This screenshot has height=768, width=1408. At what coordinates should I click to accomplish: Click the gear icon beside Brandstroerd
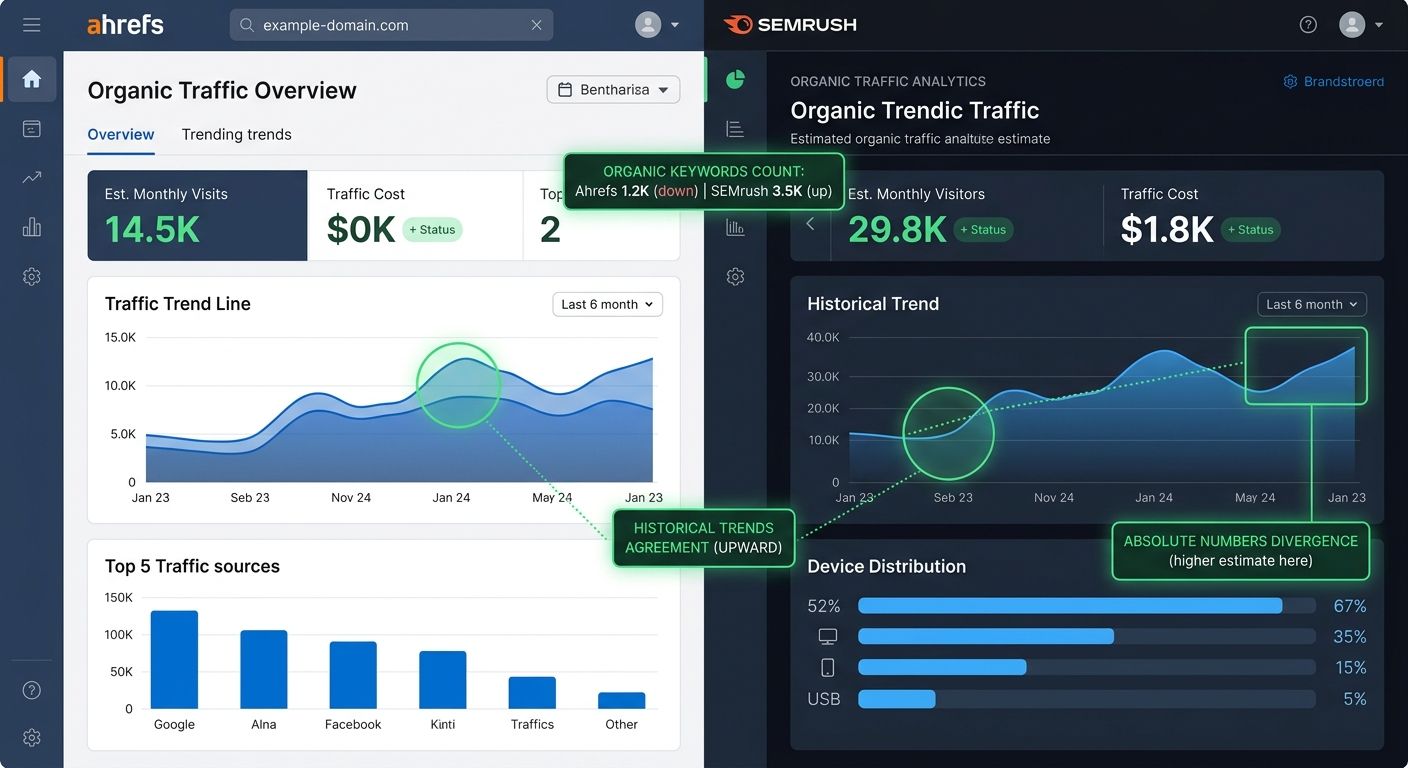(1290, 81)
